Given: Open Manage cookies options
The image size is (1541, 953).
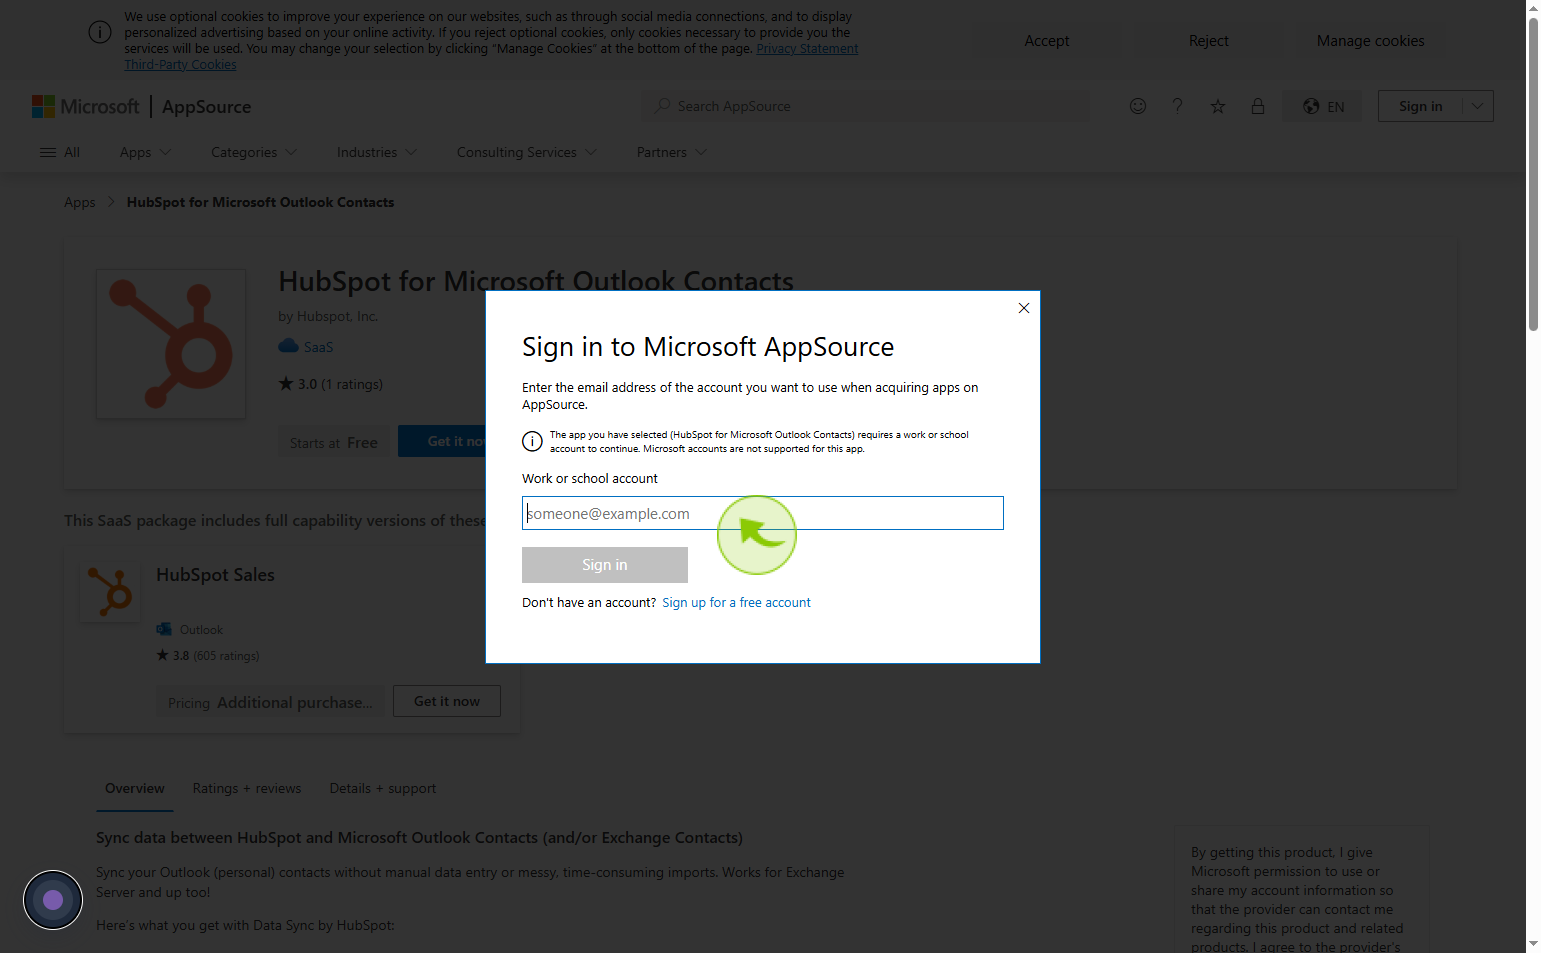Looking at the screenshot, I should (x=1370, y=41).
